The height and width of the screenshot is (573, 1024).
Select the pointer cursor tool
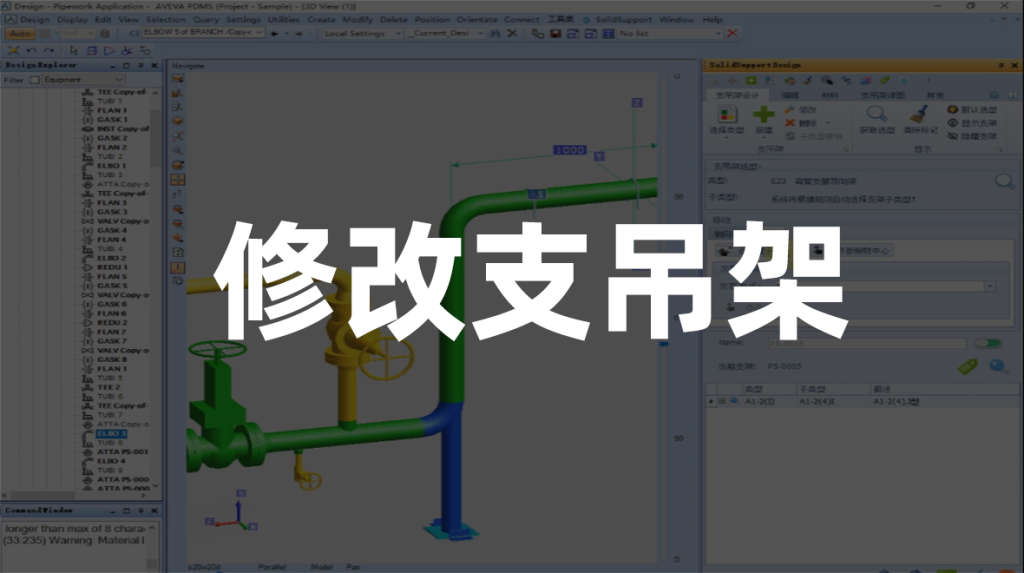(x=74, y=50)
